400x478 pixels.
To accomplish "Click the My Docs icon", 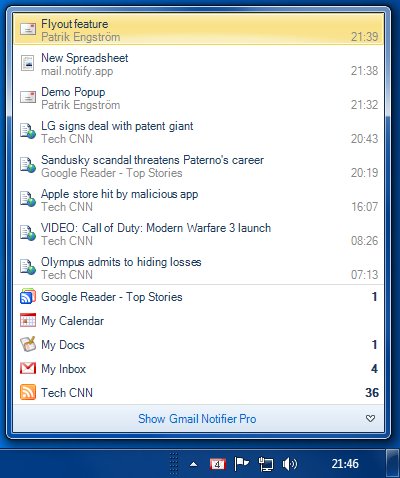I will 28,345.
